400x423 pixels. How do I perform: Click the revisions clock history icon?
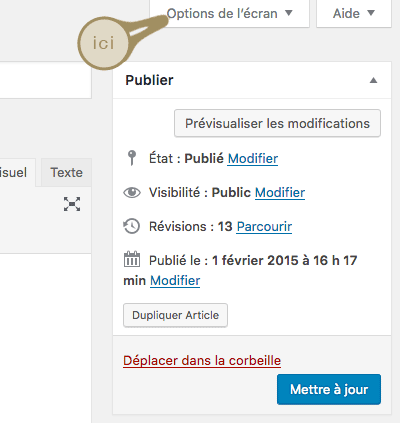[132, 226]
